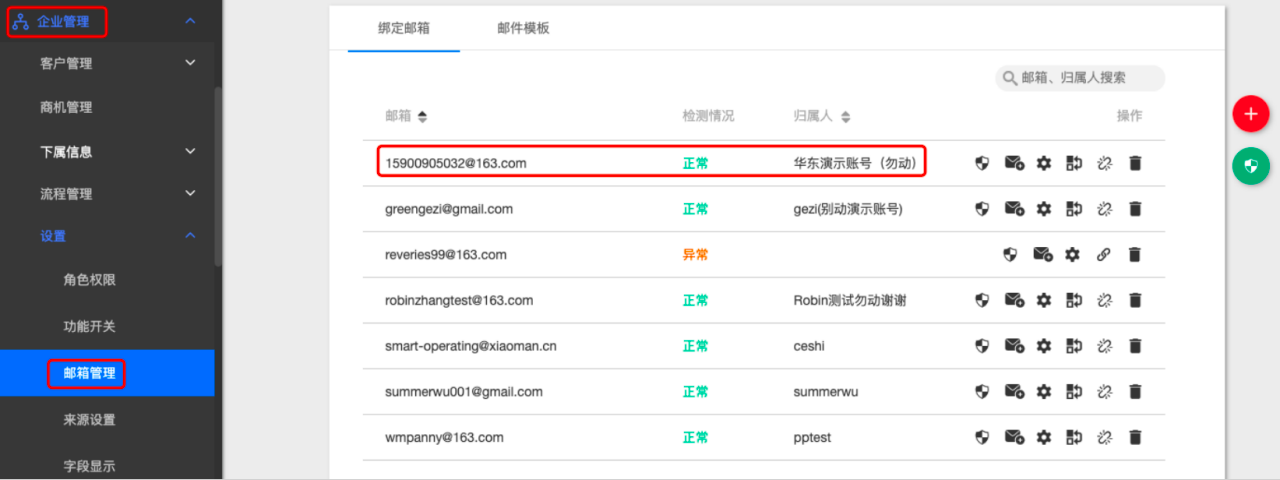Run shield detection on wmpanny@163.com
This screenshot has width=1280, height=480.
coord(982,437)
